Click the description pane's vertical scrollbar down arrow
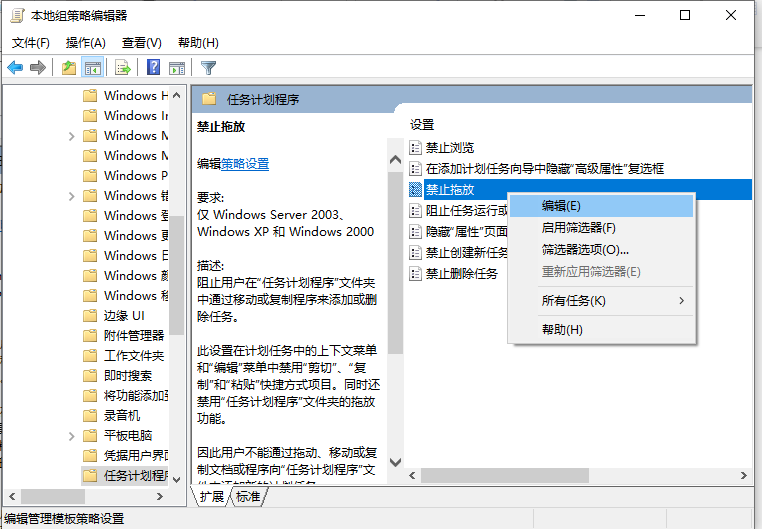This screenshot has height=529, width=762. 395,463
